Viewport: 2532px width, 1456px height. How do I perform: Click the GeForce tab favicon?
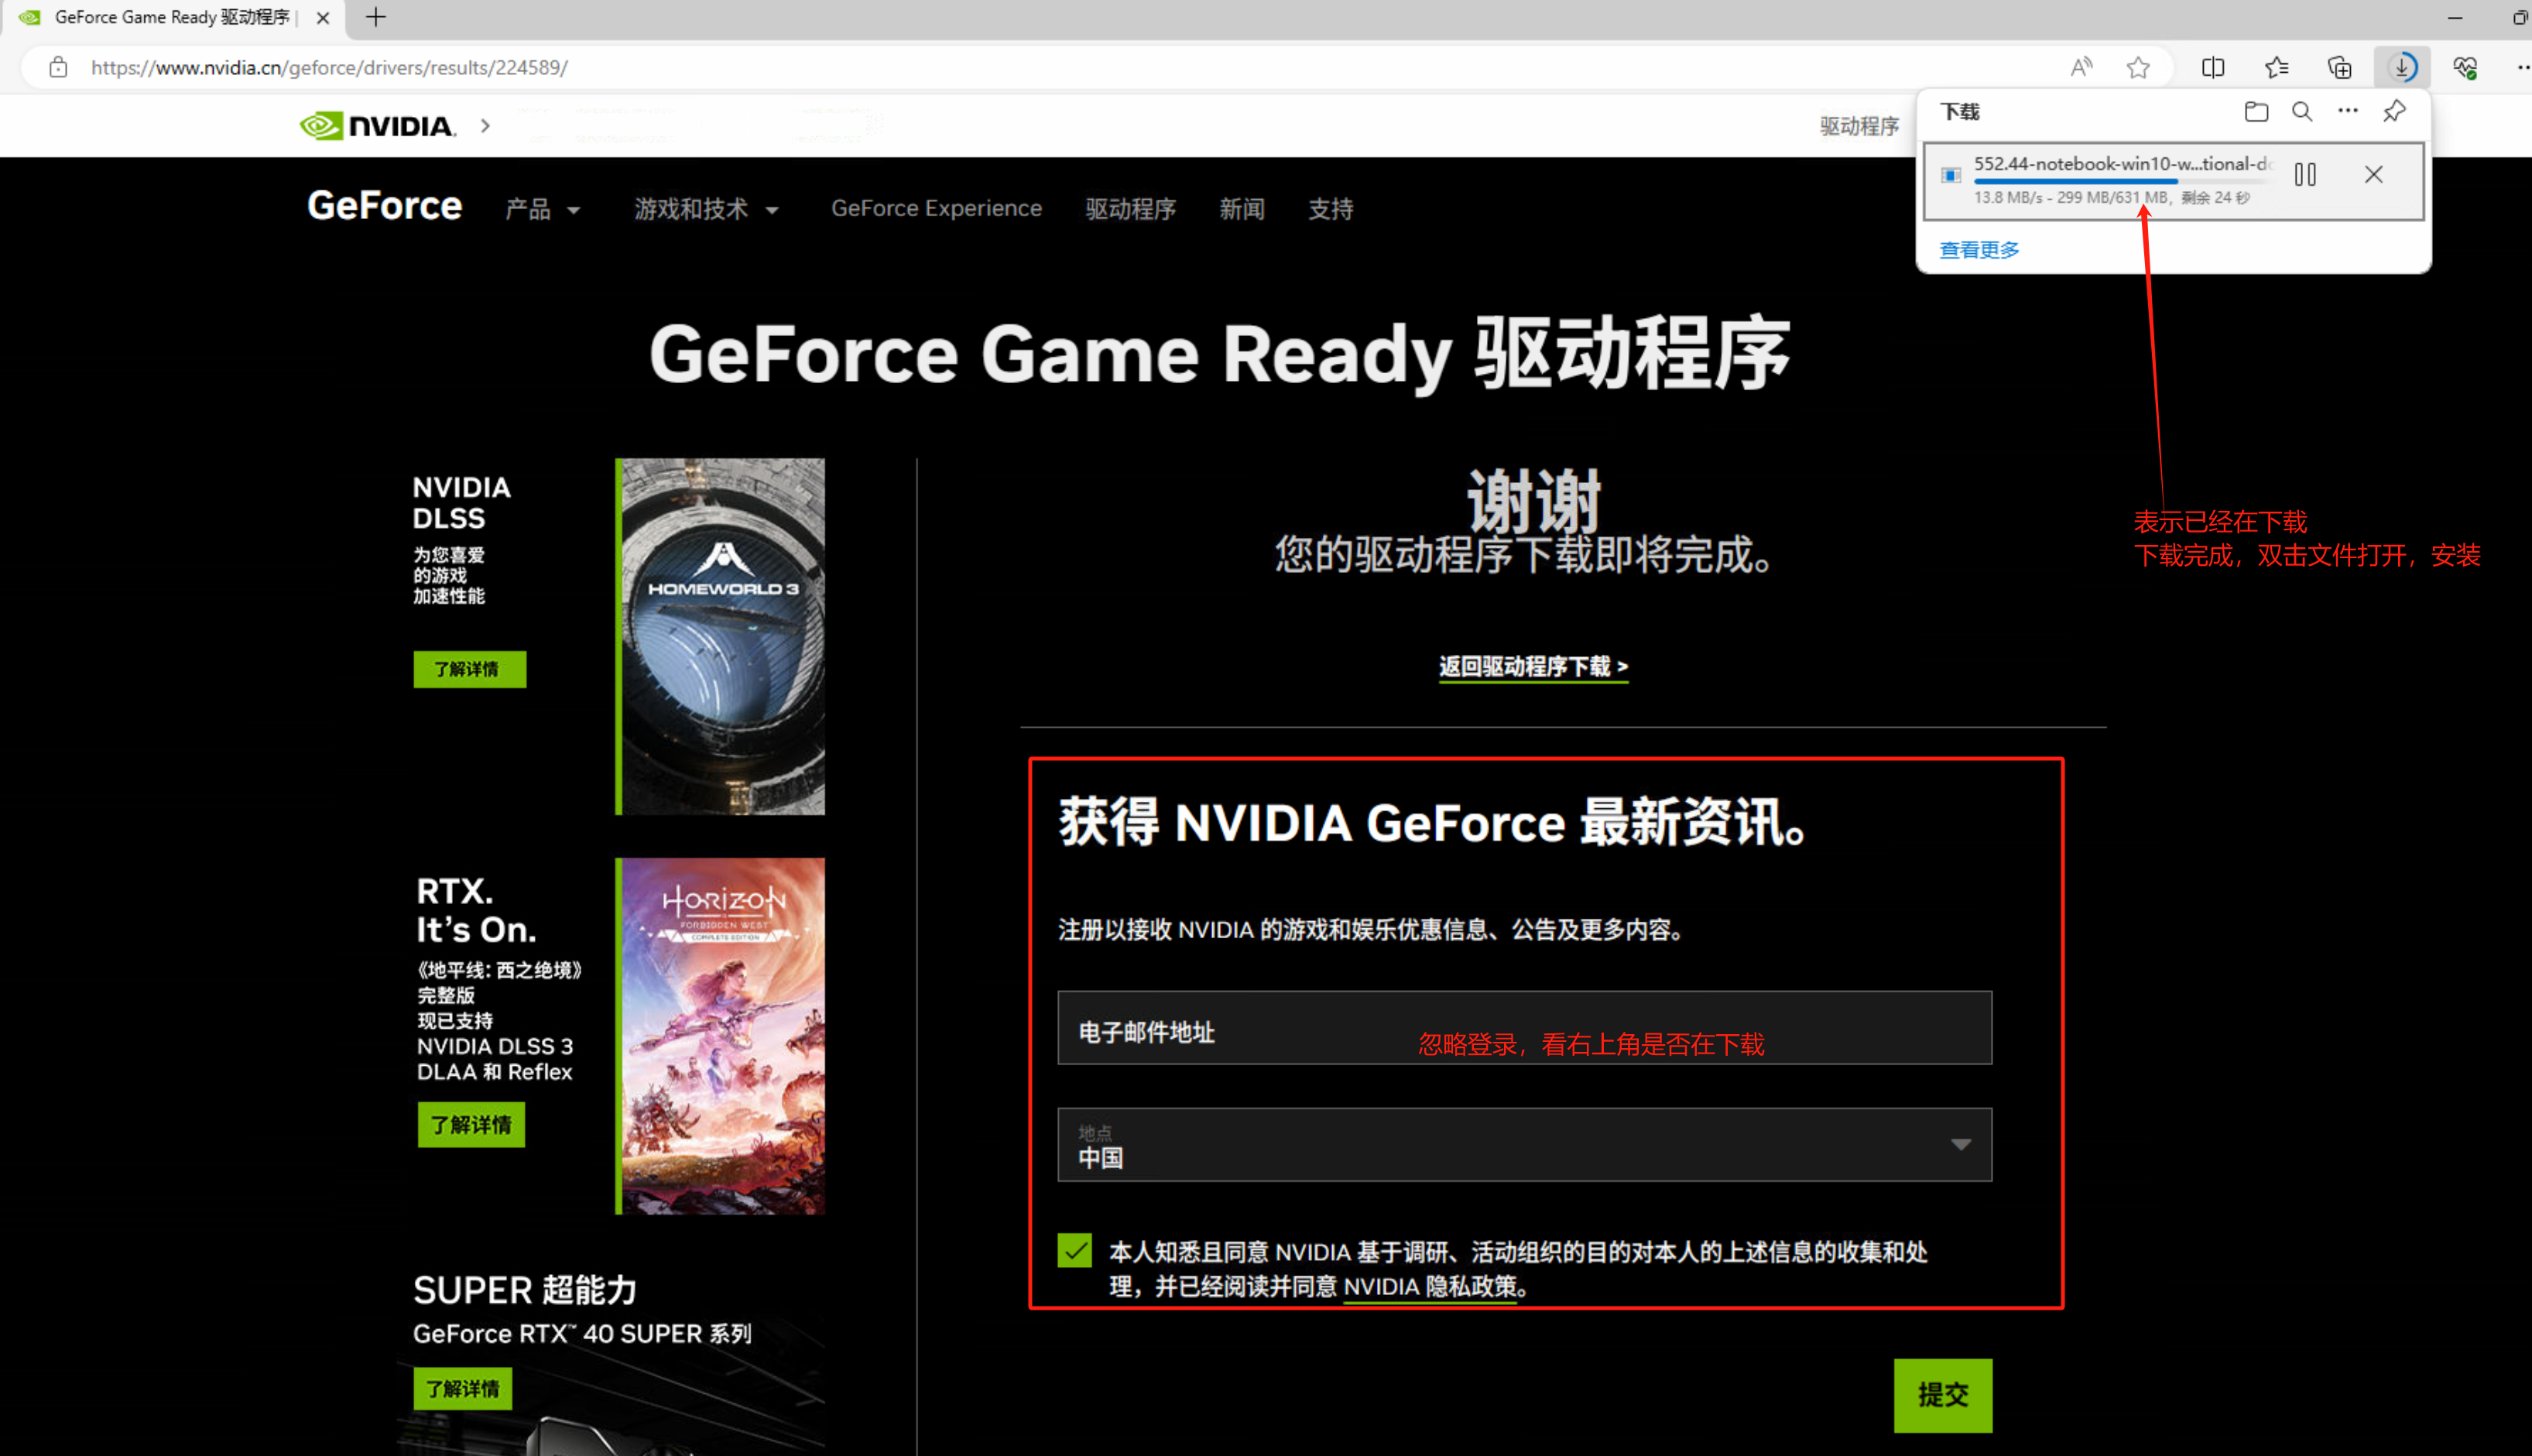click(x=30, y=17)
